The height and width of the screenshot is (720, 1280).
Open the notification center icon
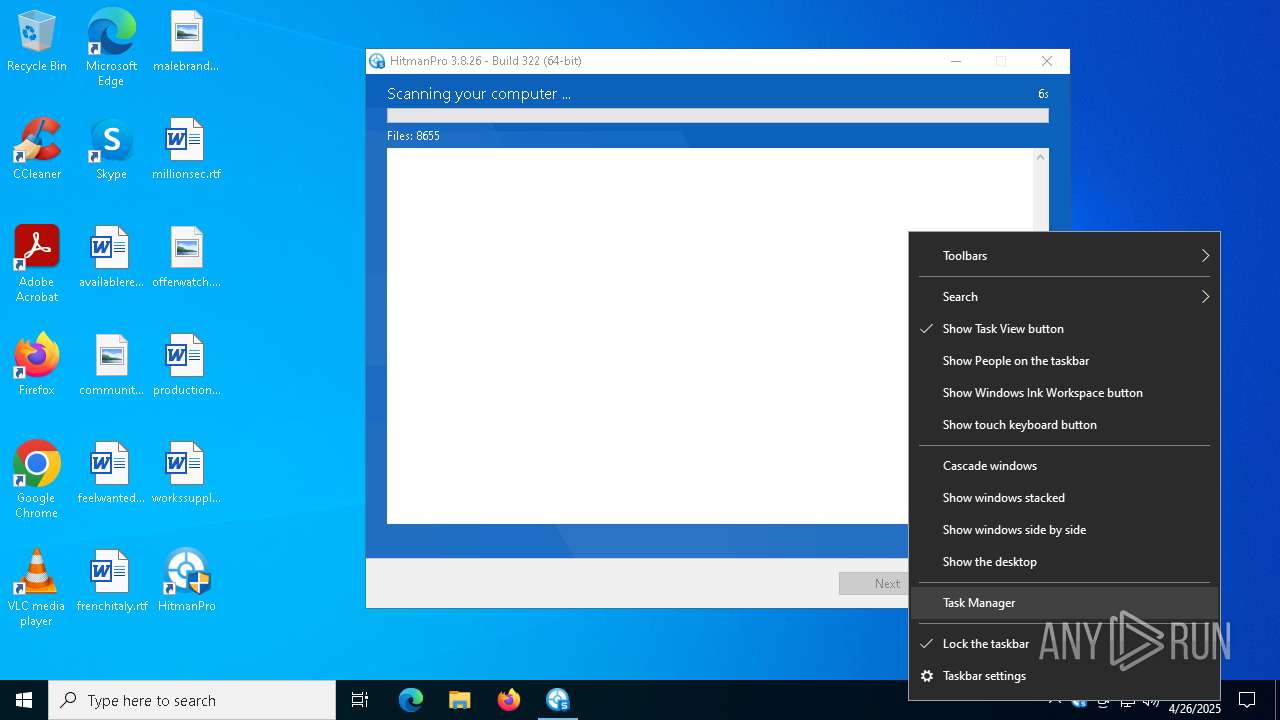coord(1247,700)
